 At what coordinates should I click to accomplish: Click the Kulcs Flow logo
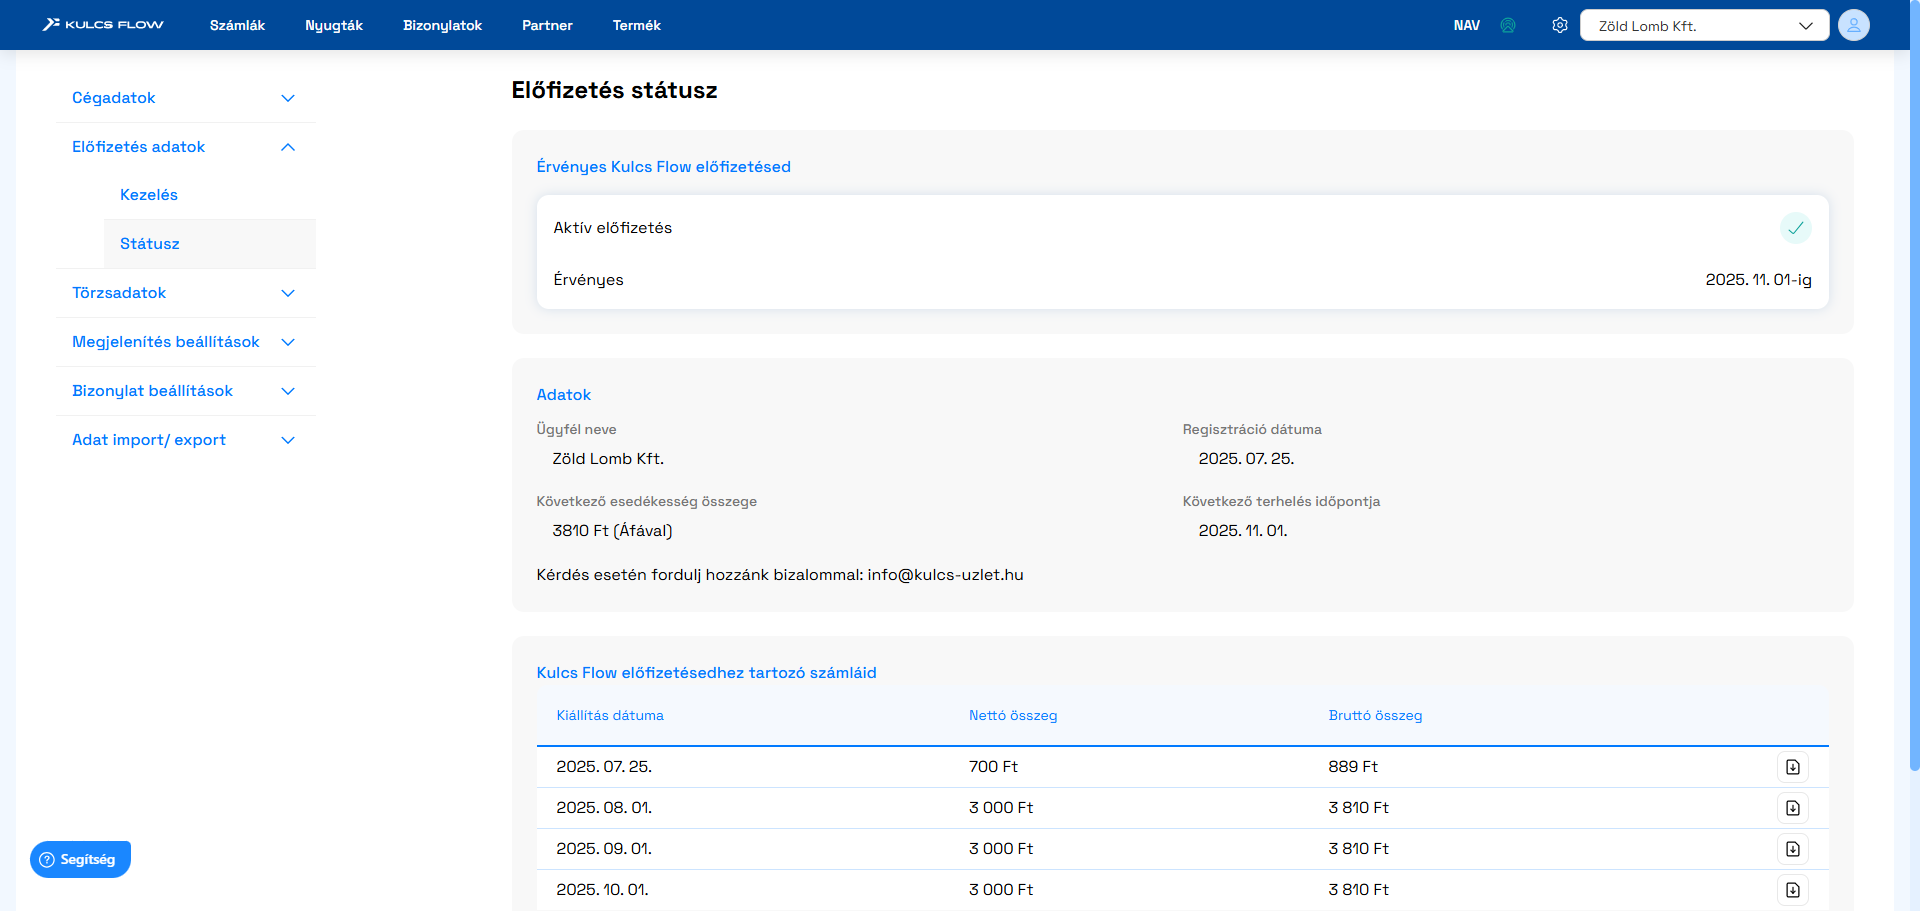[103, 25]
